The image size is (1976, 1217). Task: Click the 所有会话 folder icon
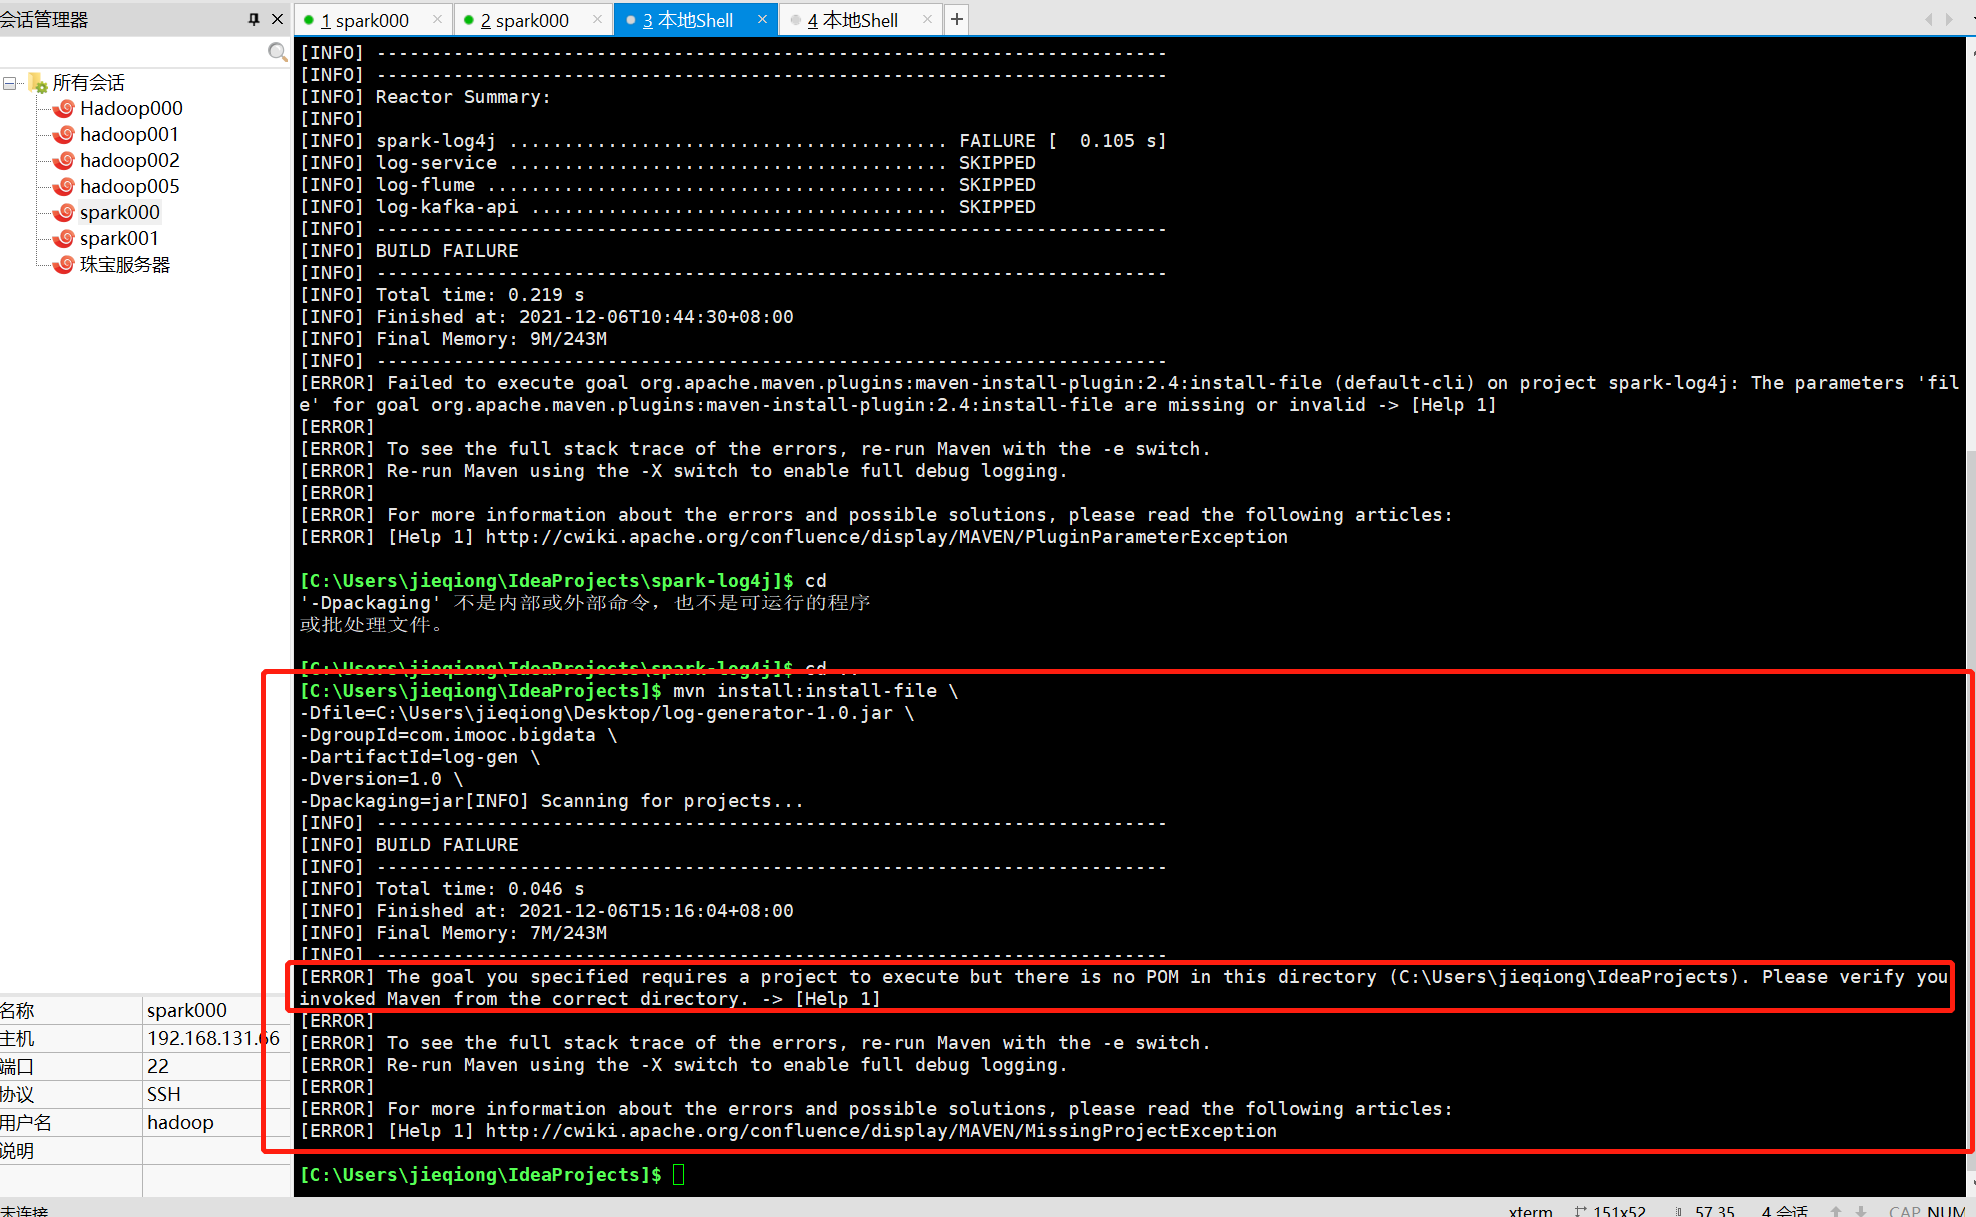pos(38,83)
